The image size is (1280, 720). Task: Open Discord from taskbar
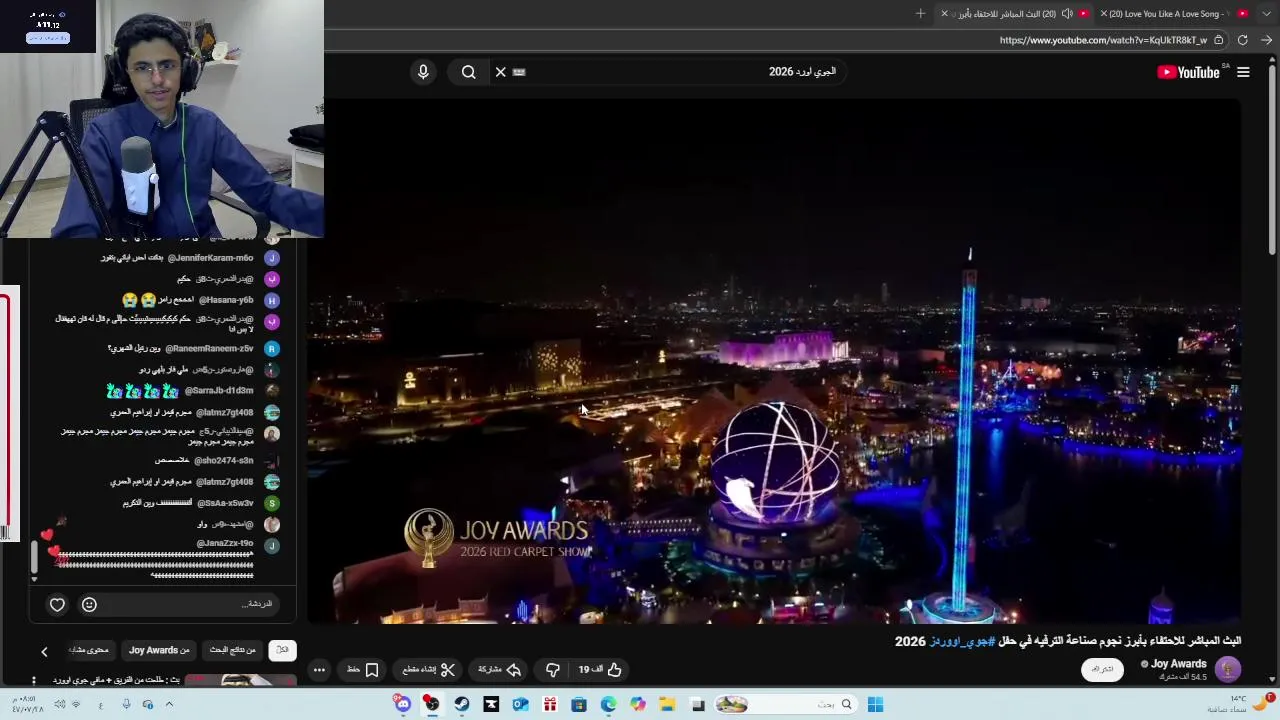[402, 705]
